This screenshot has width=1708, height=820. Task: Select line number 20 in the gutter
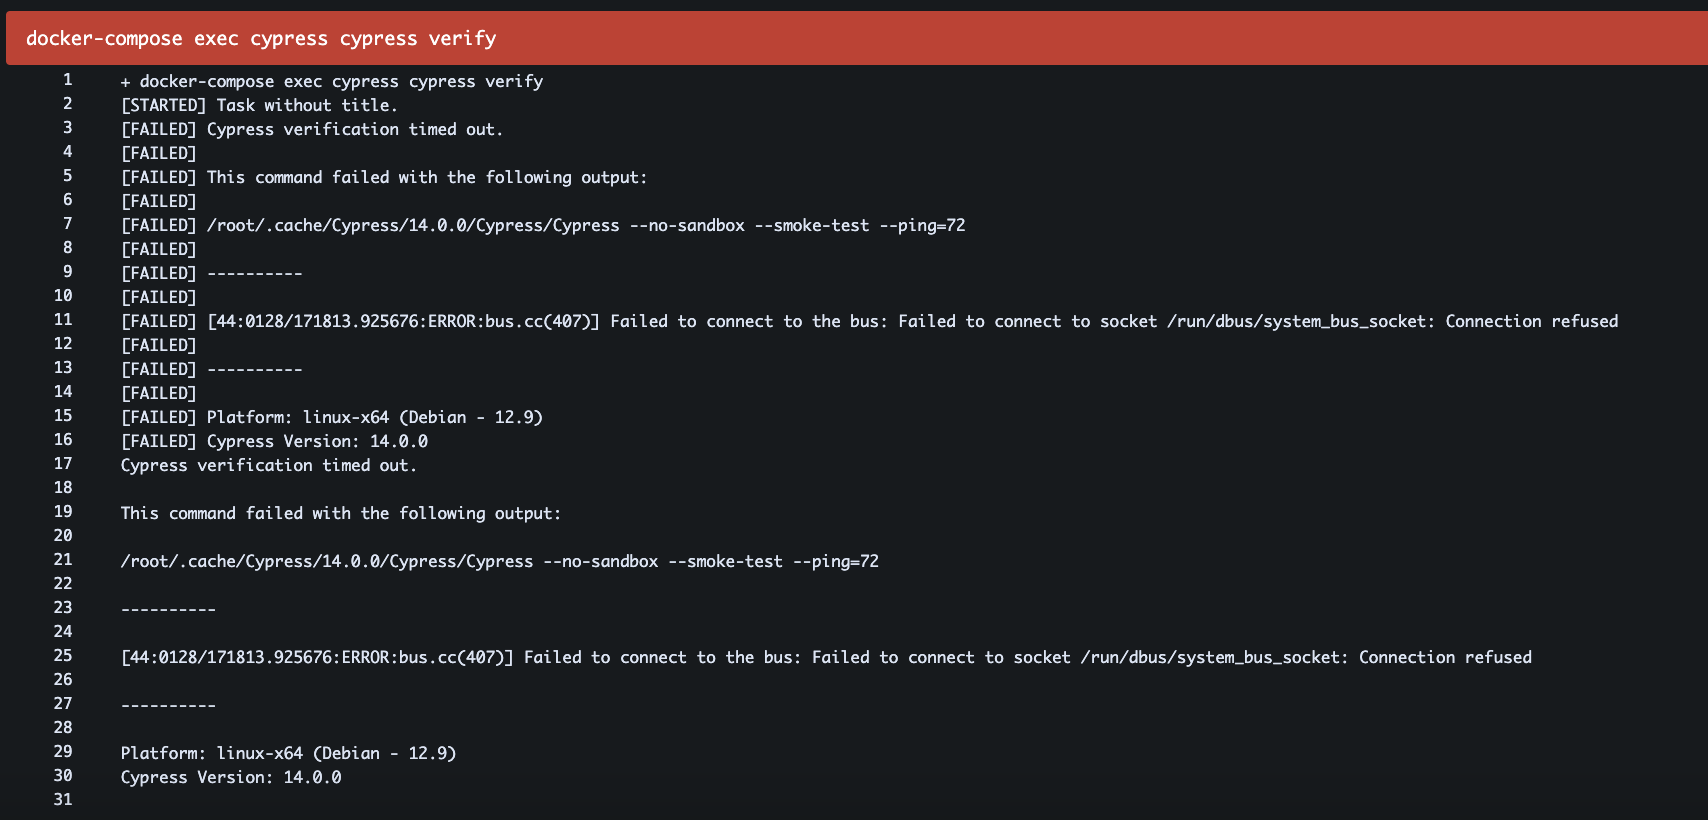tap(63, 536)
